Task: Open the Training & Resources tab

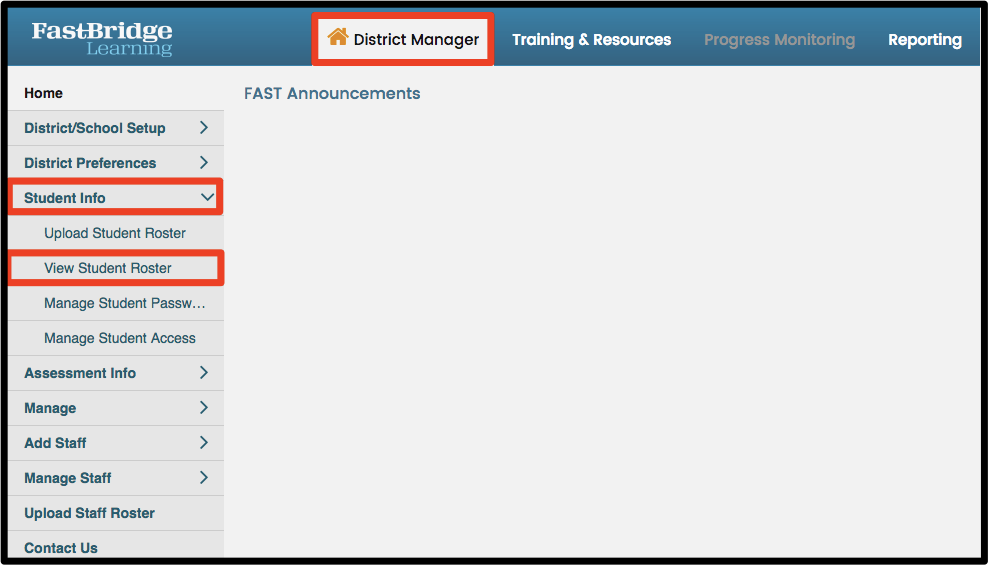Action: click(x=591, y=40)
